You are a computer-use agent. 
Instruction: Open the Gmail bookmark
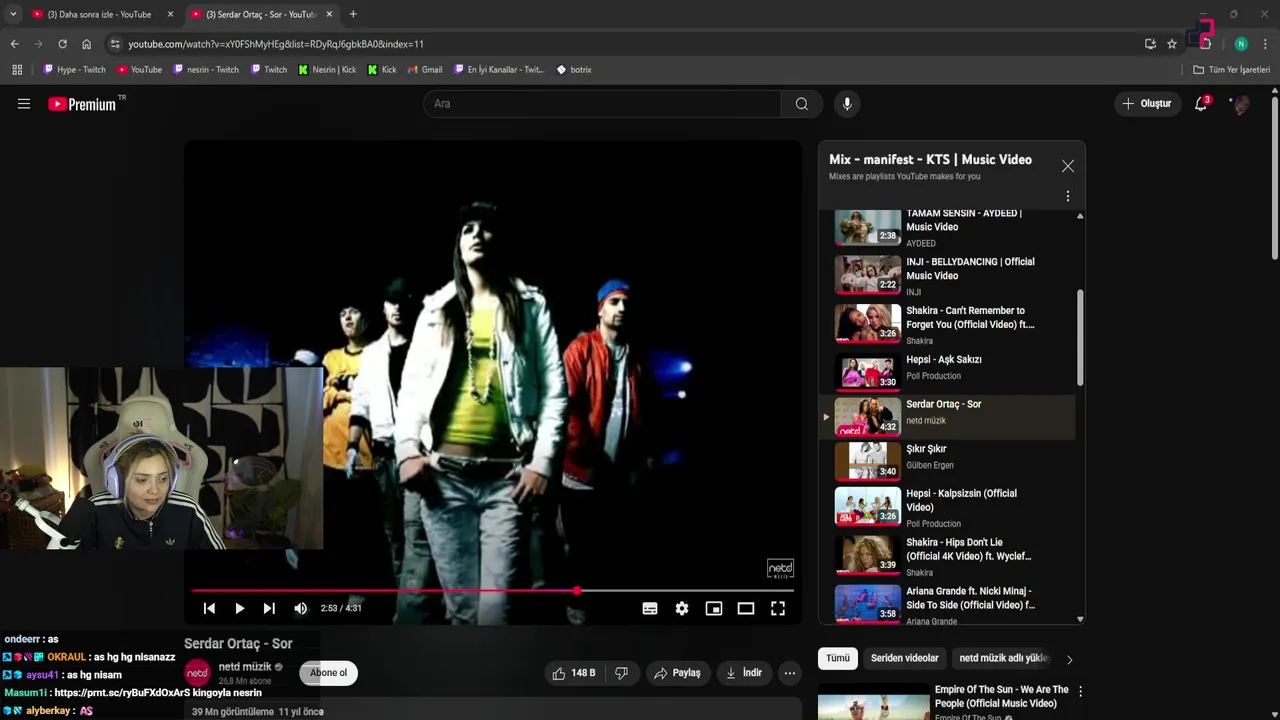tap(425, 70)
